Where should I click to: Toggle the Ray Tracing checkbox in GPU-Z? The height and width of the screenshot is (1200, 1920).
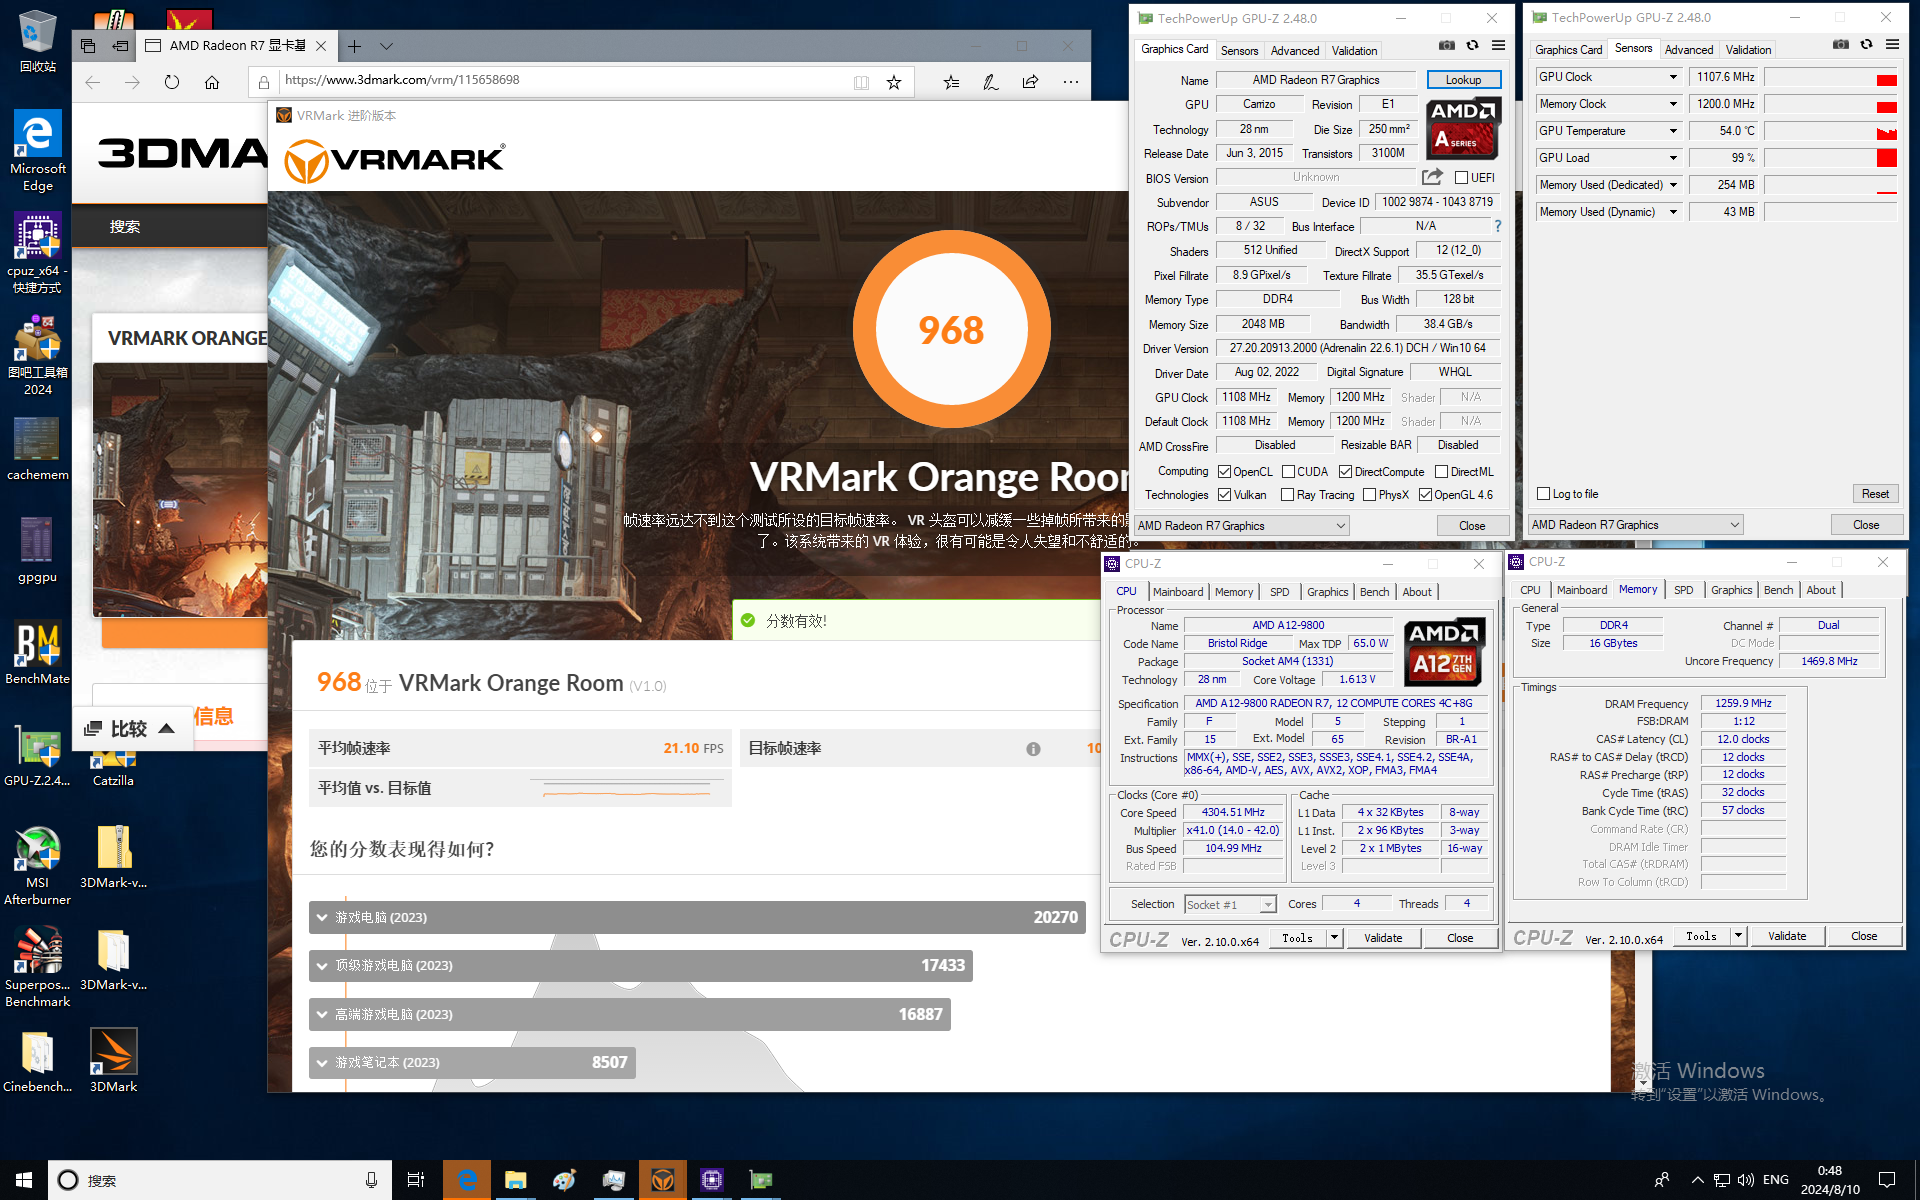[x=1288, y=495]
